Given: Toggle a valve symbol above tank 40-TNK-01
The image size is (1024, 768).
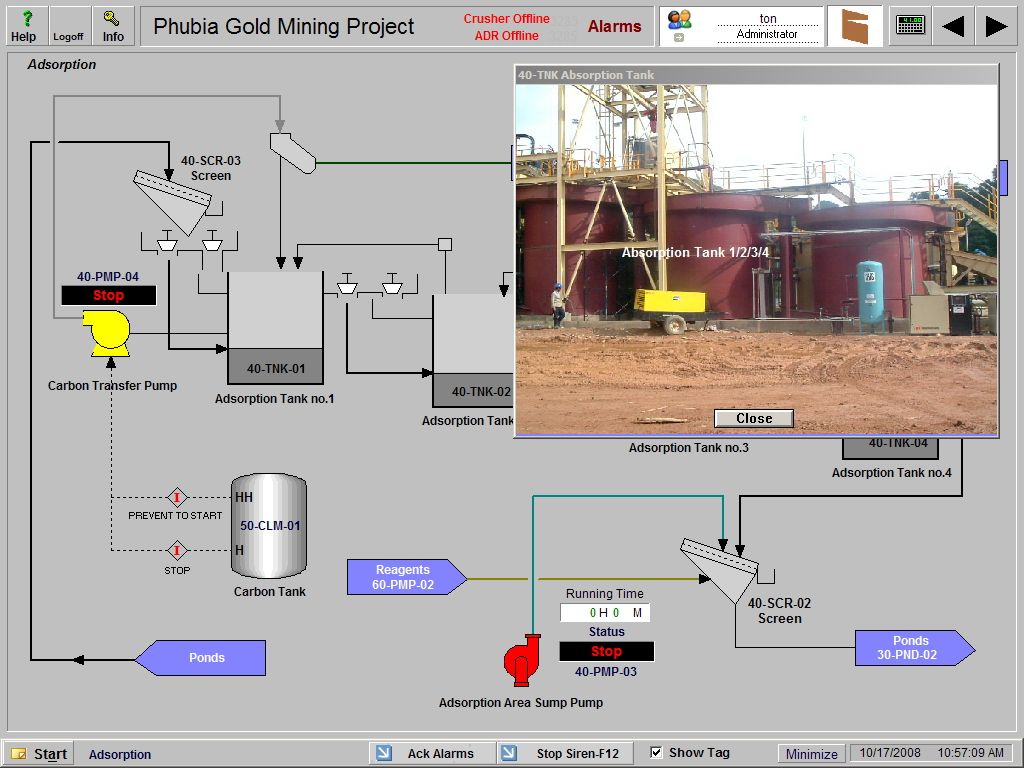Looking at the screenshot, I should click(x=213, y=243).
